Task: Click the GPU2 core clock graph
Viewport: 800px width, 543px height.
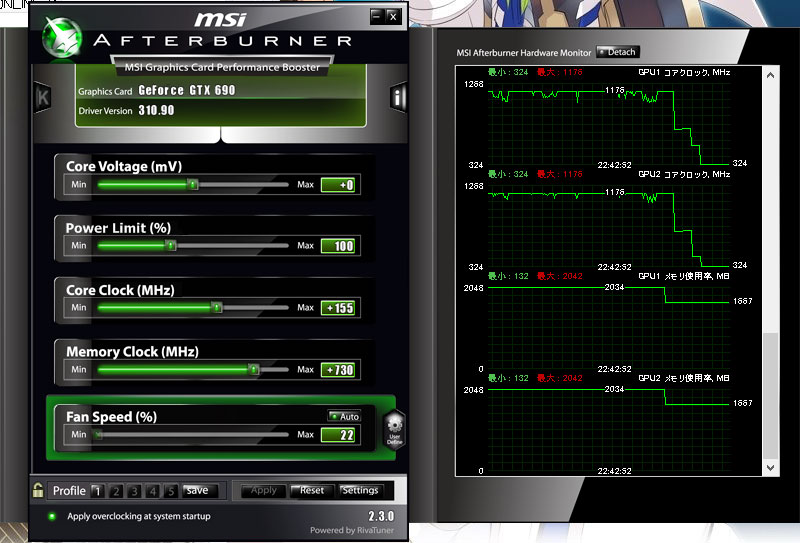Action: [x=609, y=226]
